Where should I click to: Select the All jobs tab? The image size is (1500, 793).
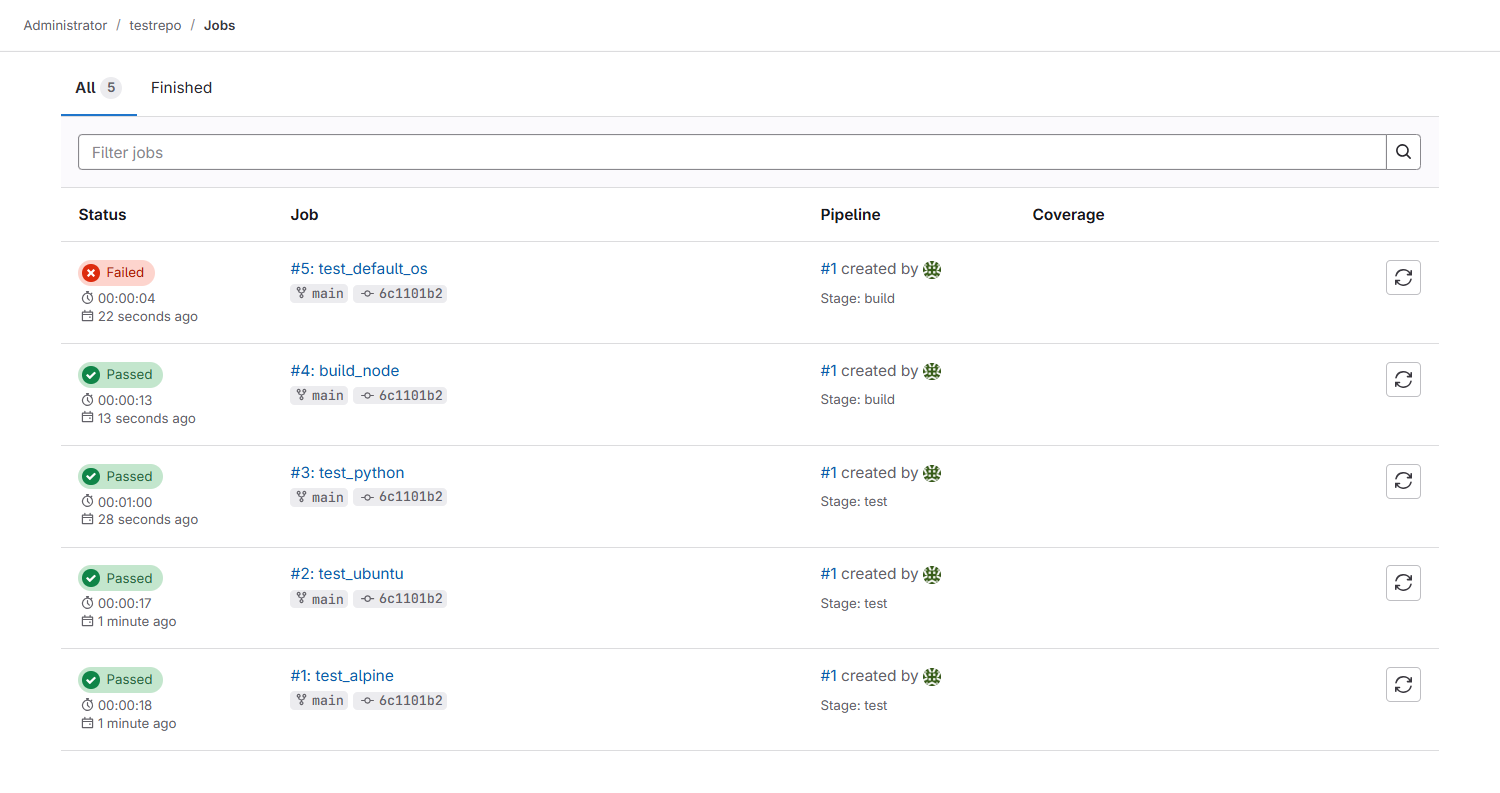pyautogui.click(x=97, y=88)
